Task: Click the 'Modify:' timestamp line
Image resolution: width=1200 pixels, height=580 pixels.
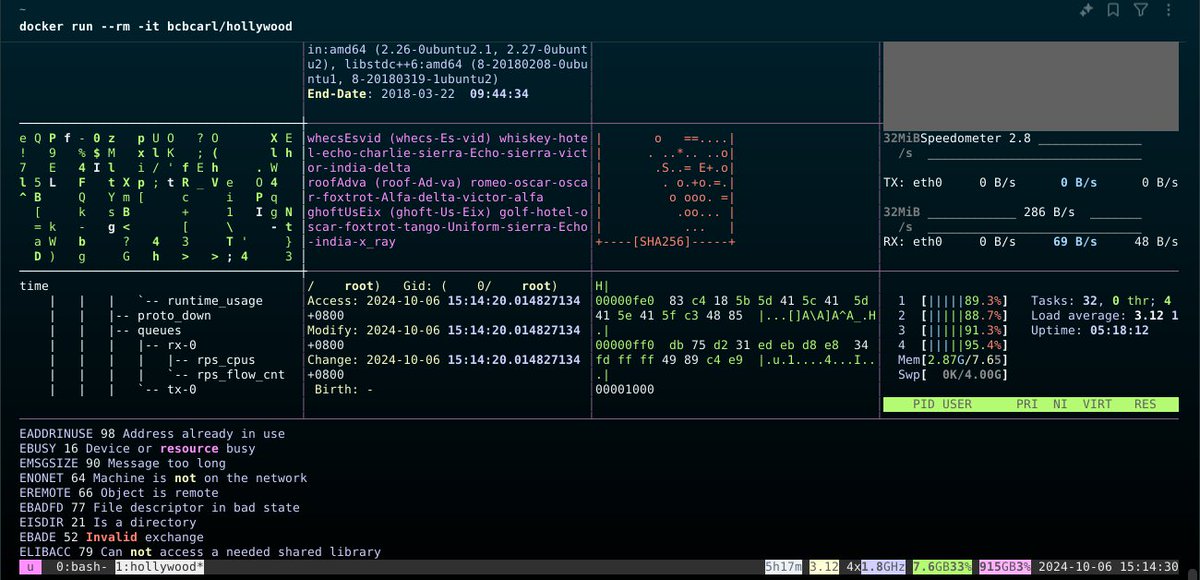Action: pos(444,330)
